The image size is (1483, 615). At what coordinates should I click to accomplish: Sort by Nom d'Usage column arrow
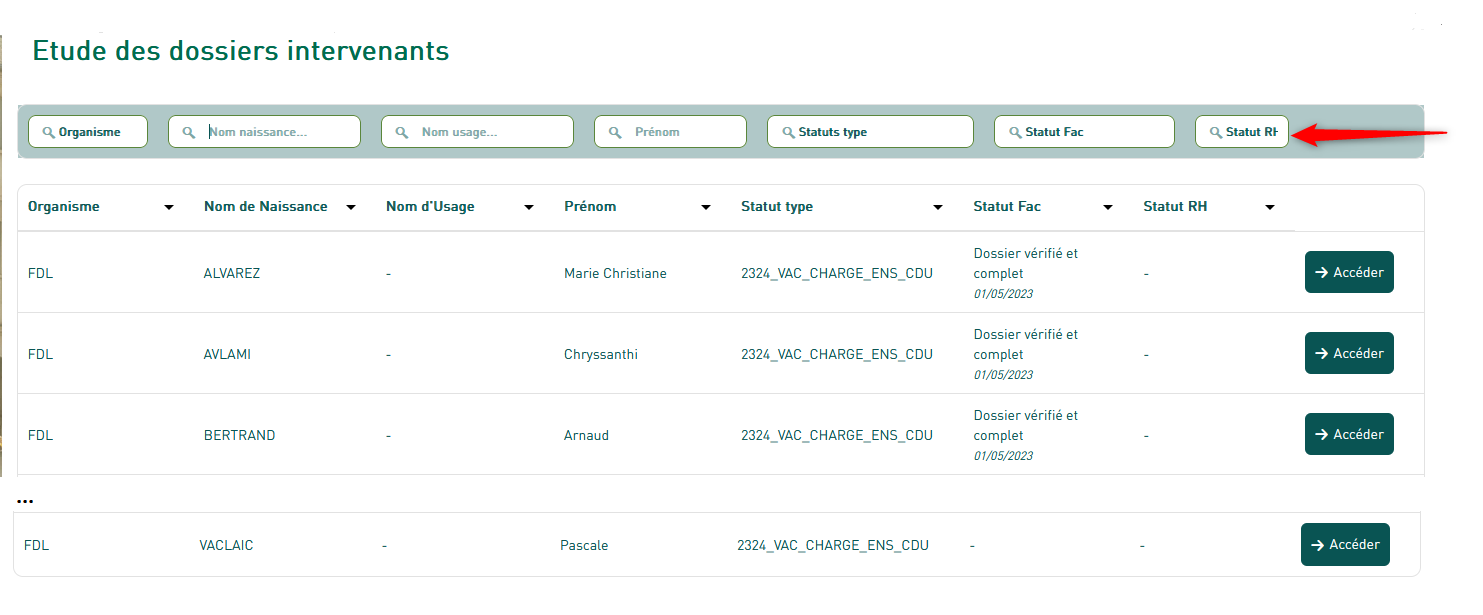(x=529, y=208)
